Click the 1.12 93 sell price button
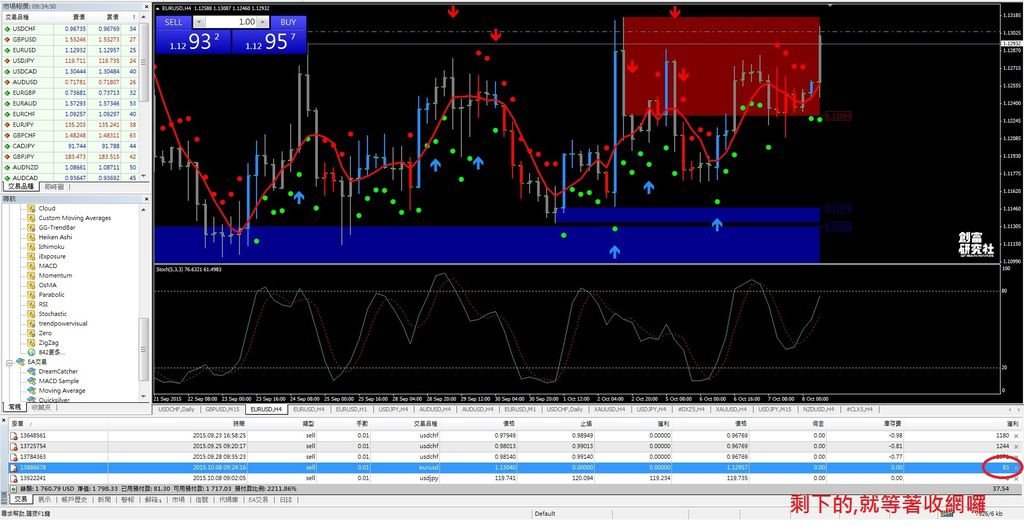Screen dimensions: 1024x527 tap(193, 41)
